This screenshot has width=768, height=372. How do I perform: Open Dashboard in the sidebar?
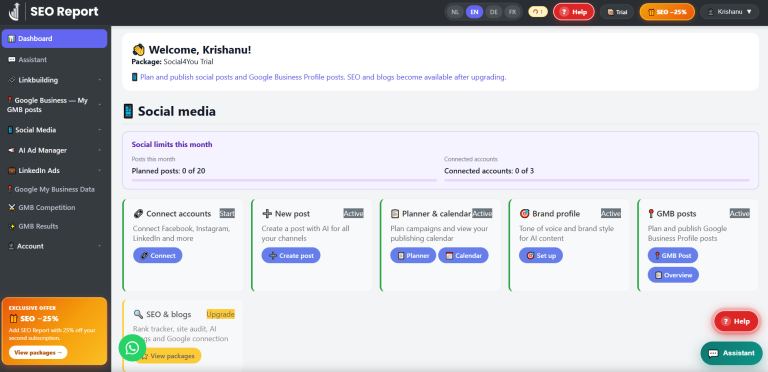[54, 39]
